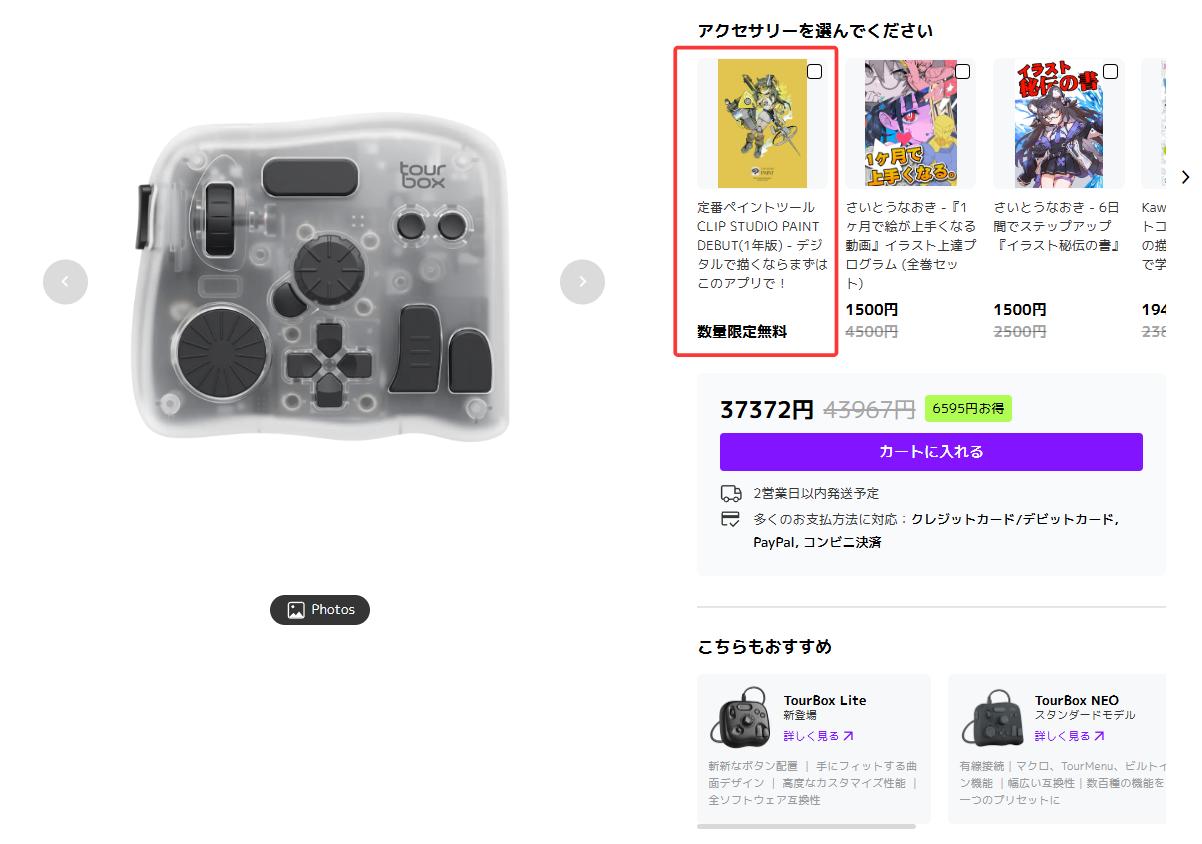Tick the 1ヶ月で絵が上手くなる program checkbox

pos(962,72)
